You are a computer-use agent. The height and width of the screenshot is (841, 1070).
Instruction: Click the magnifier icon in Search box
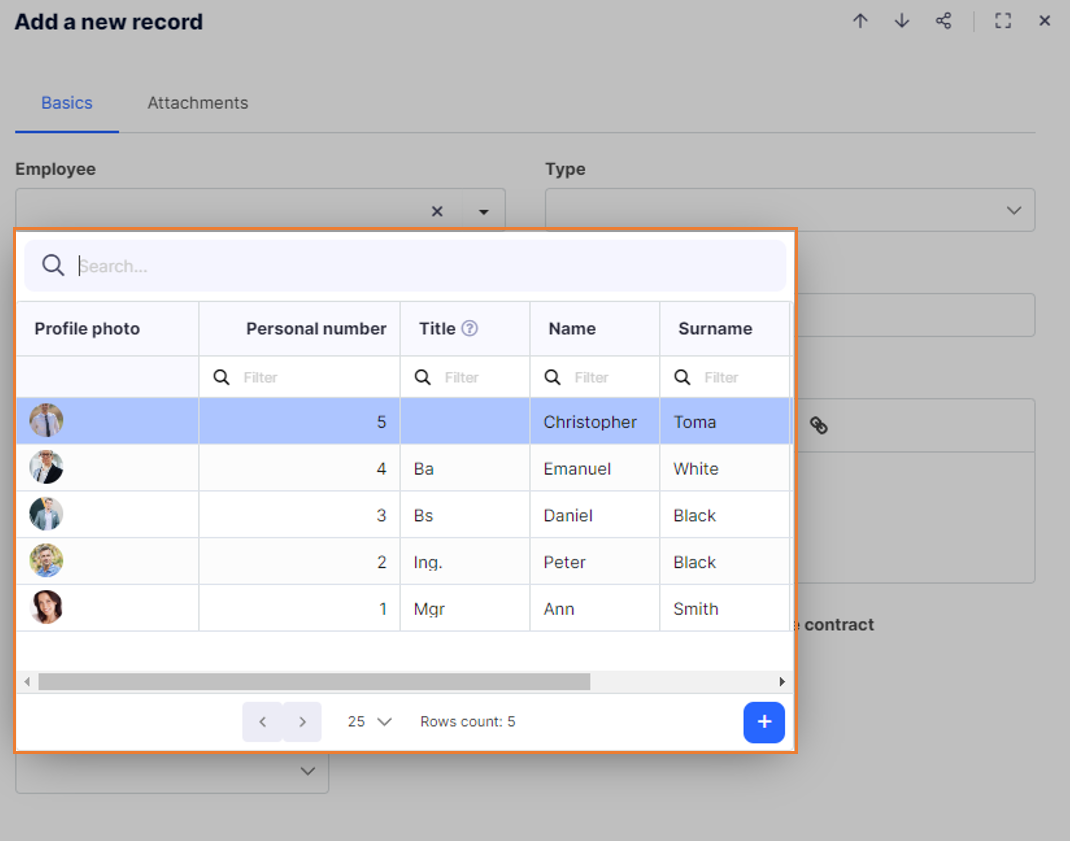coord(53,265)
